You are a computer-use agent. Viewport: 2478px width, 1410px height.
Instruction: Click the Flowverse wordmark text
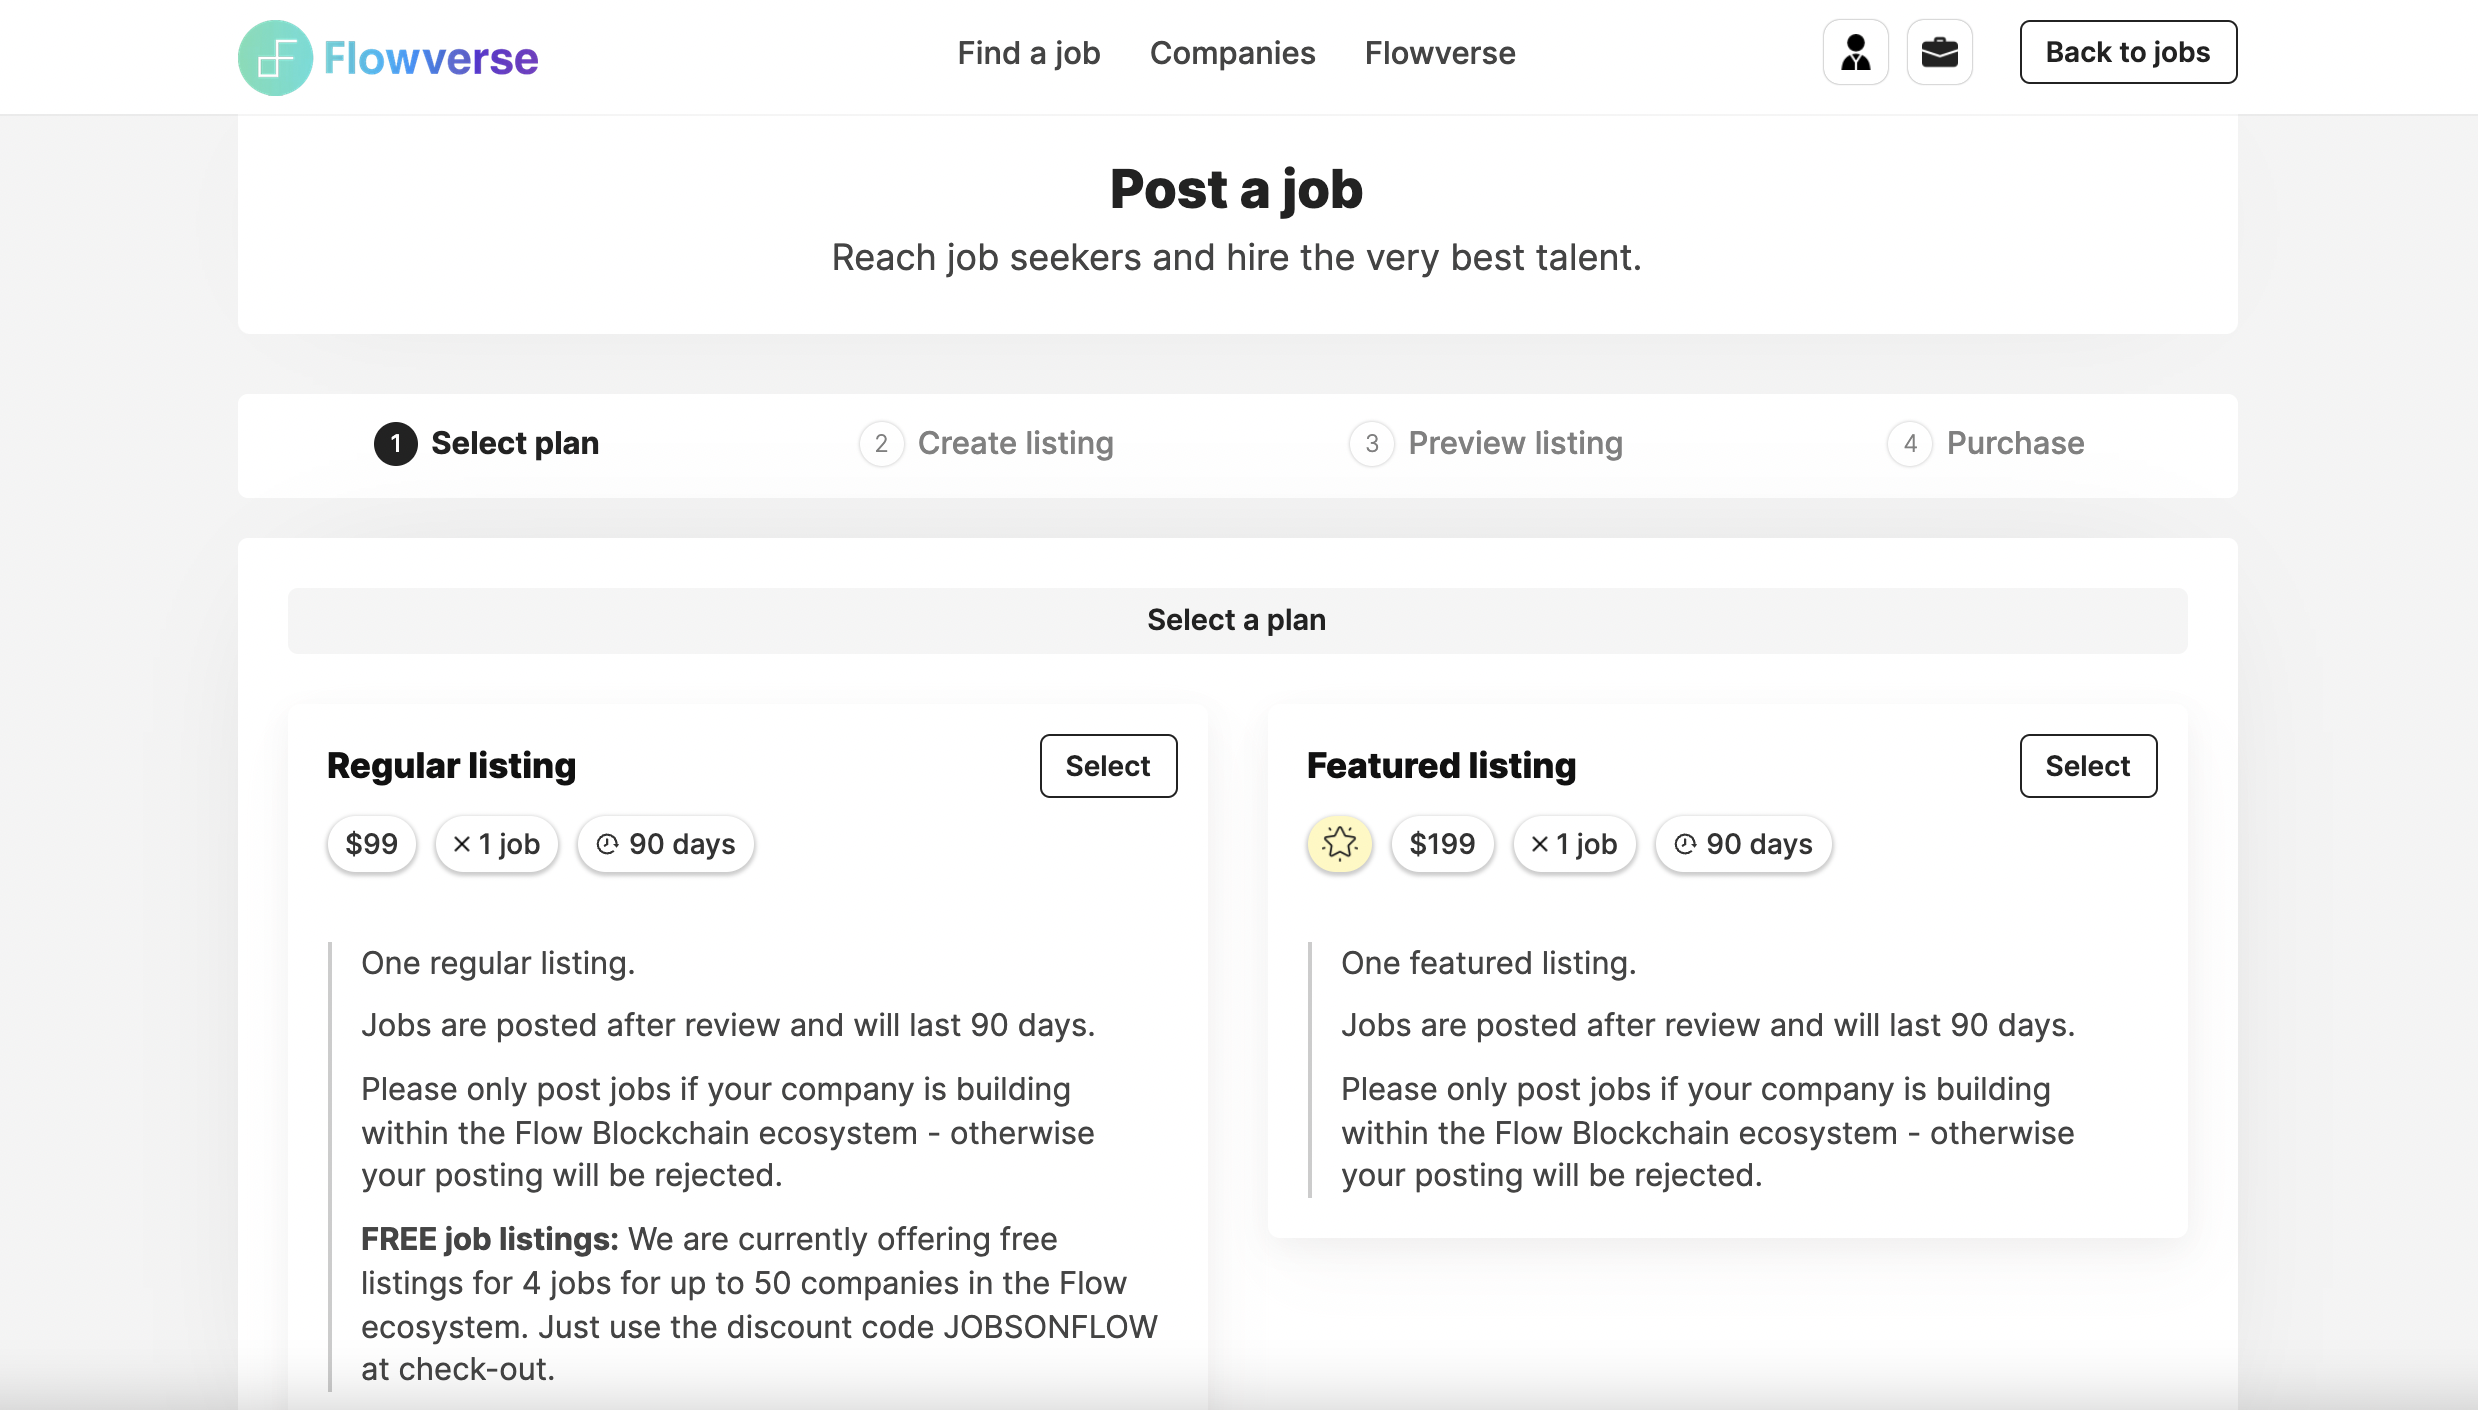tap(431, 59)
